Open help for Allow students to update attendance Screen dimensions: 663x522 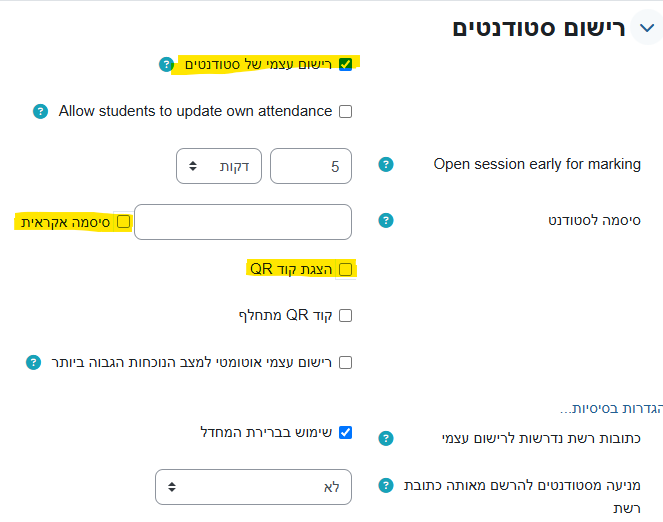(x=40, y=111)
